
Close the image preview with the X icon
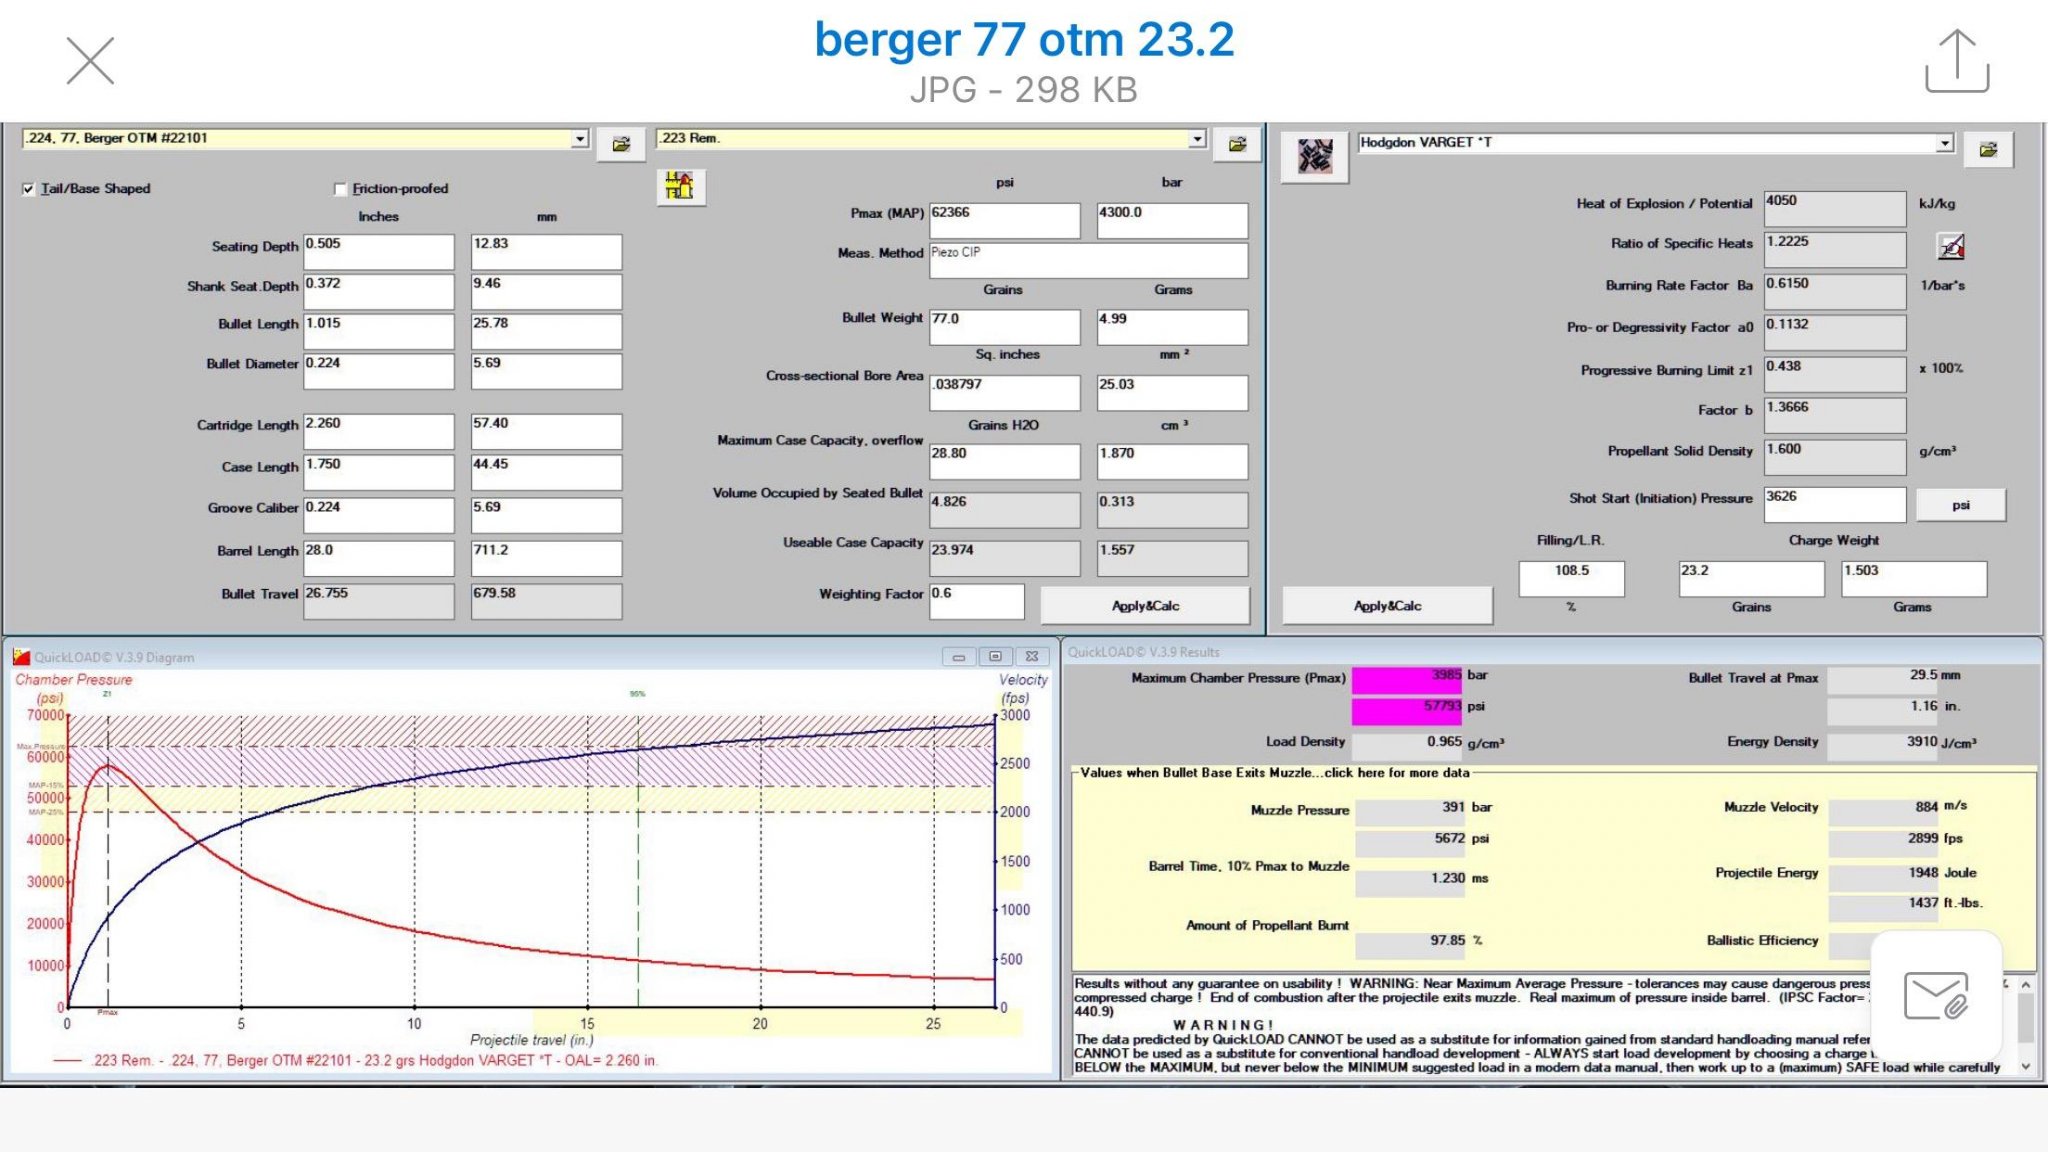(x=90, y=61)
